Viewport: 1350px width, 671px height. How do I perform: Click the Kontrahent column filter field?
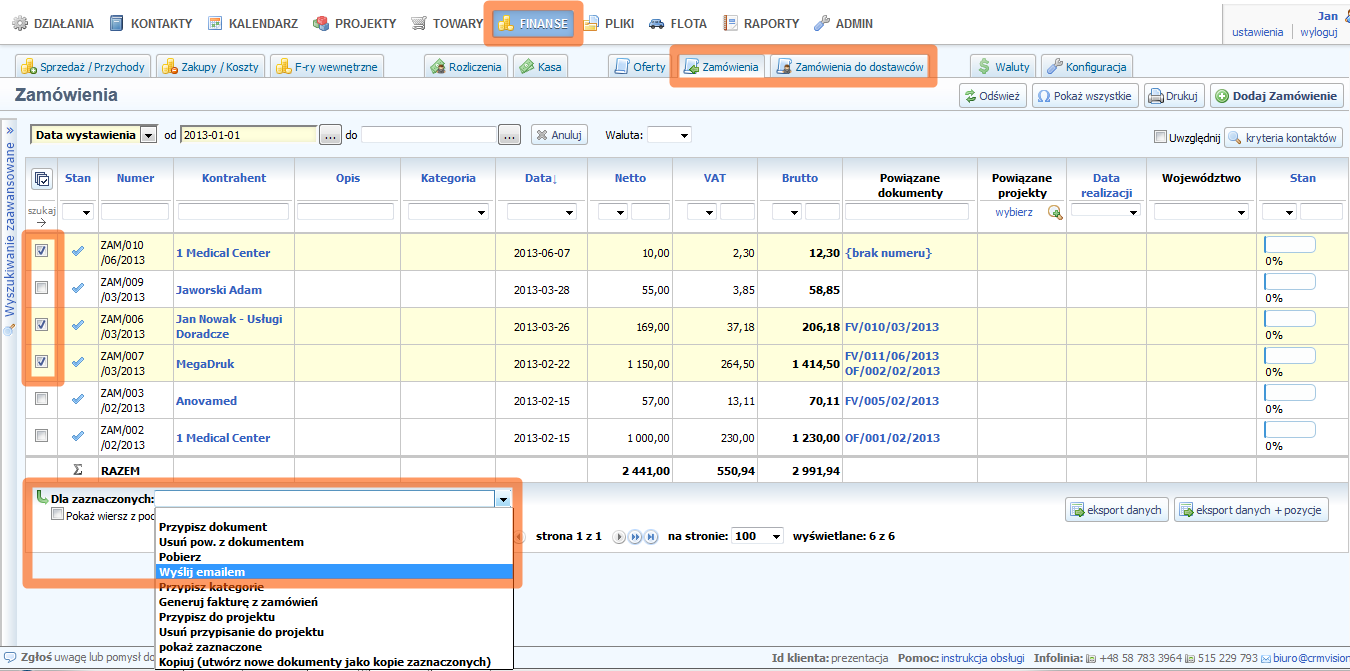click(233, 212)
